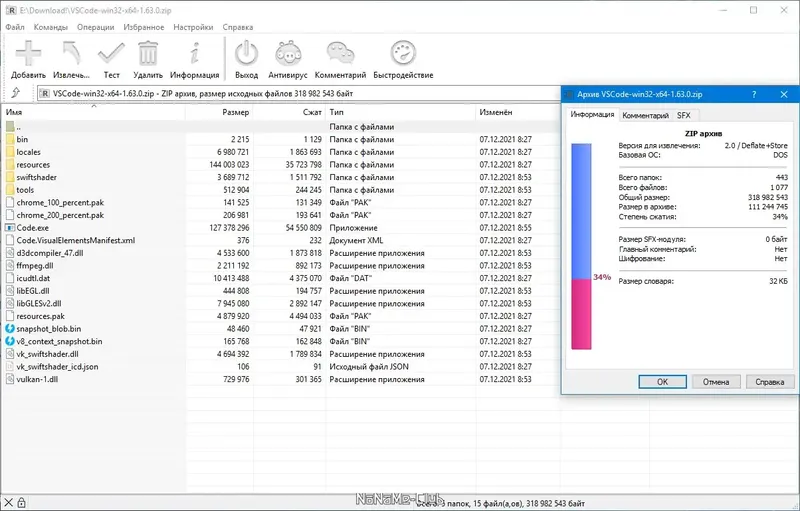Click the Добавить (Add) toolbar icon
Image resolution: width=800 pixels, height=511 pixels.
coord(28,53)
